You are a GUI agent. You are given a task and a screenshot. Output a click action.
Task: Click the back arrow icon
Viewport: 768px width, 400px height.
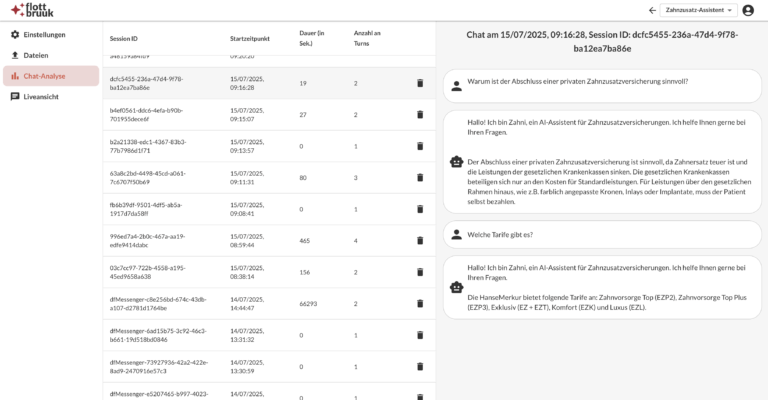(x=652, y=10)
